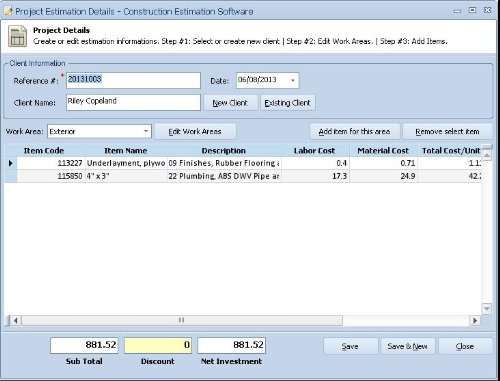Click the Total Cost/Unit column header

click(449, 151)
